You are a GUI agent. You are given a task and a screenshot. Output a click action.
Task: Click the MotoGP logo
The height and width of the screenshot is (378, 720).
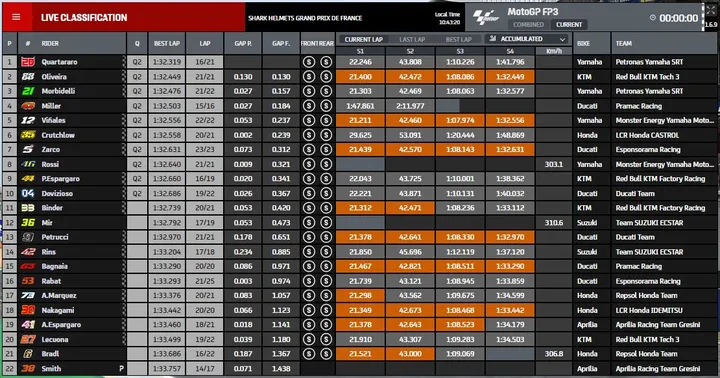(x=486, y=17)
